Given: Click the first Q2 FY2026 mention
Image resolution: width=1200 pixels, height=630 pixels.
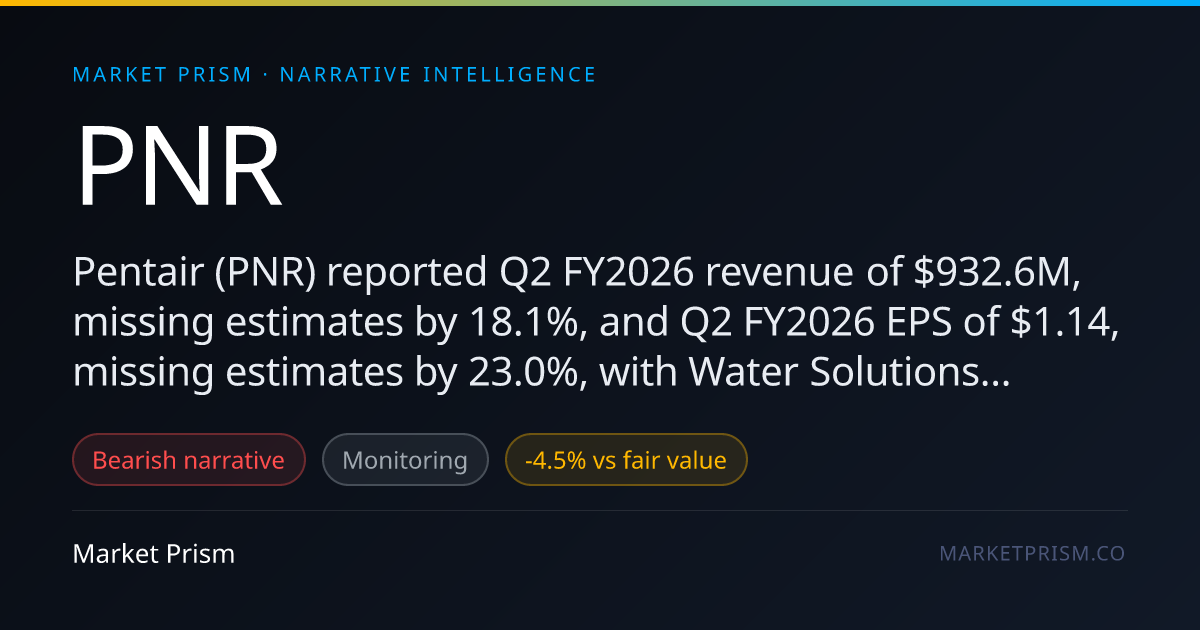Looking at the screenshot, I should coord(572,274).
